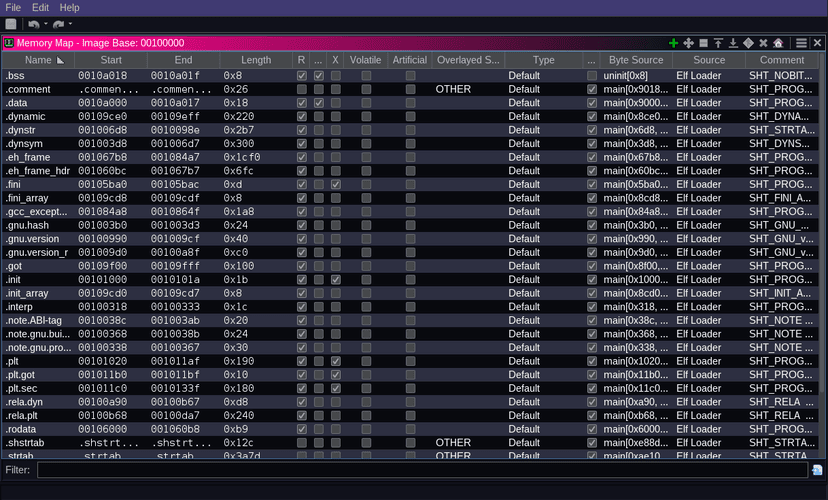Click the Split Block icon
This screenshot has width=828, height=500.
click(703, 43)
